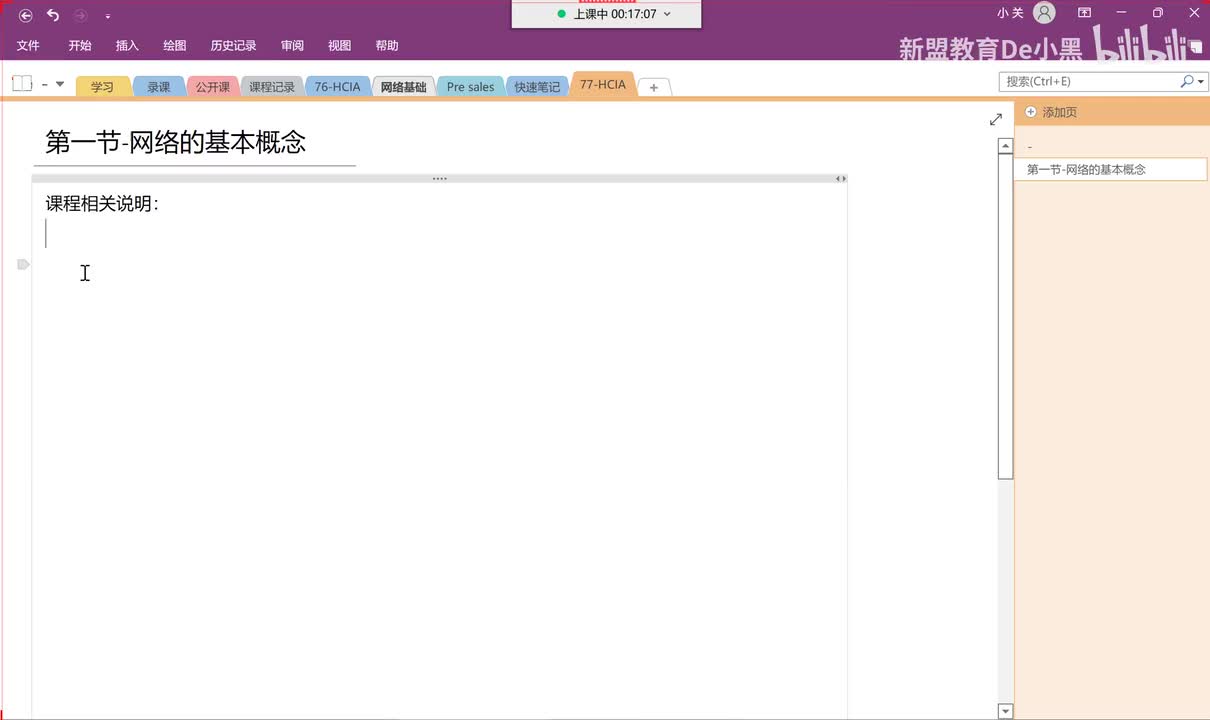The image size is (1210, 720).
Task: Open the 历史记录 ribbon tab
Action: pyautogui.click(x=233, y=45)
